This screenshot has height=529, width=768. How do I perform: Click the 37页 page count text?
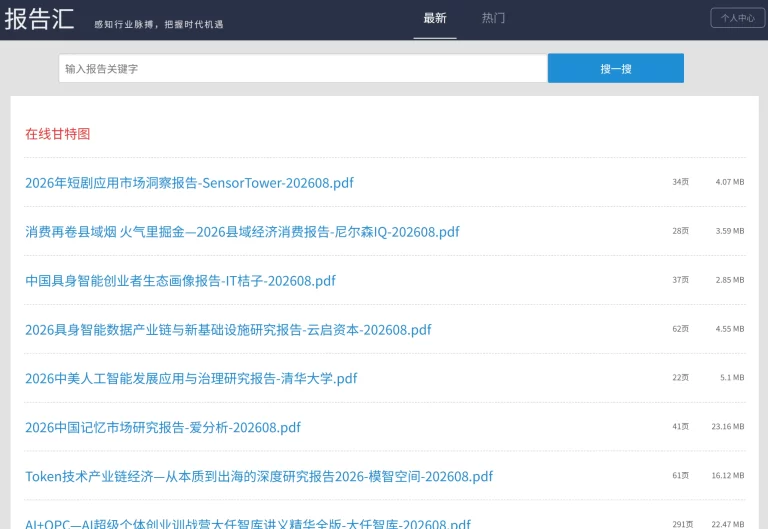click(x=680, y=280)
